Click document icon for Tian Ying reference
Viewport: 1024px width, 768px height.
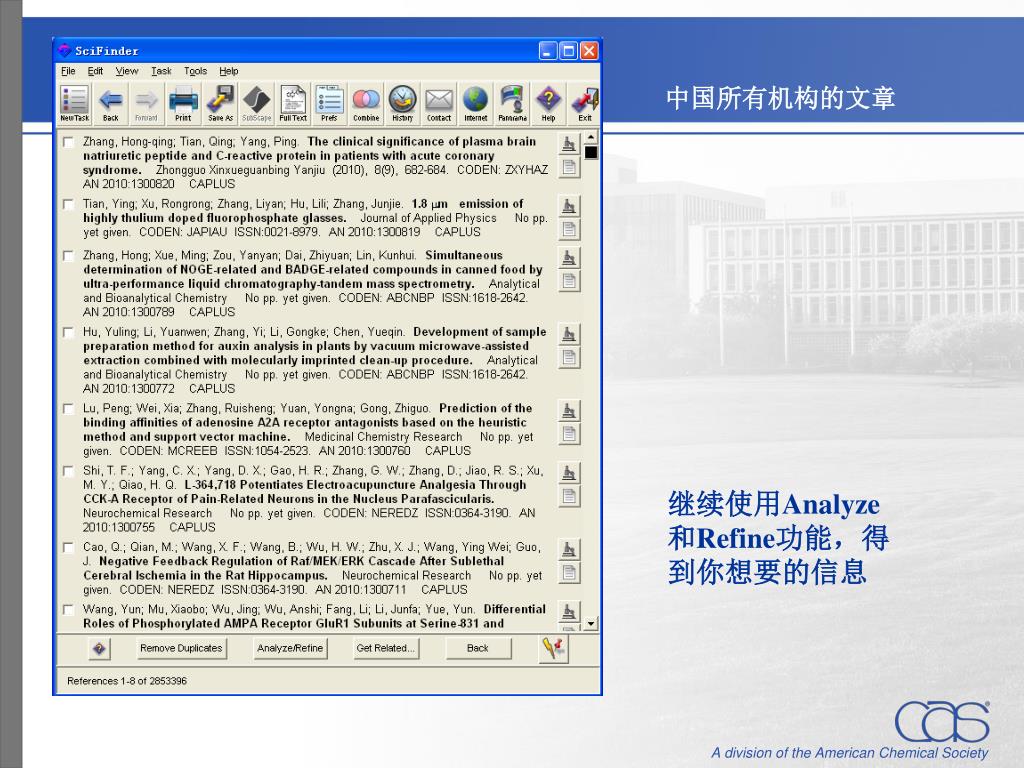point(569,229)
